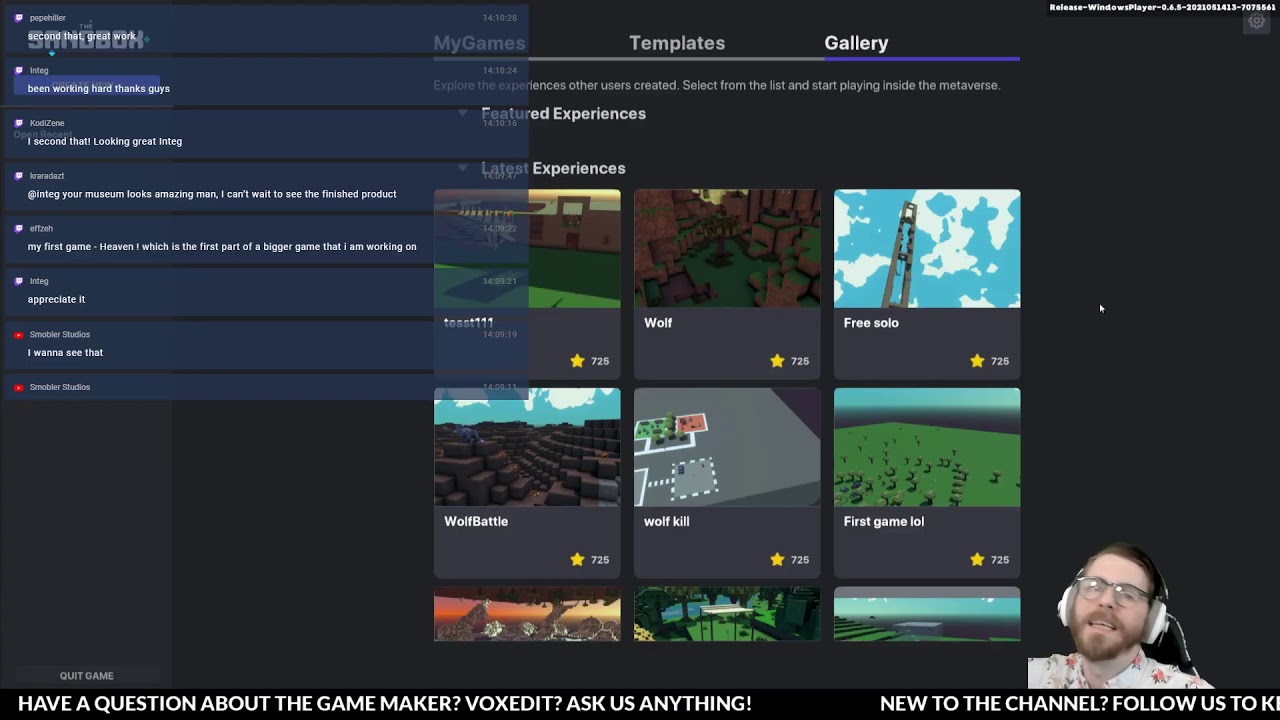Screen dimensions: 1280x720
Task: Click the star icon on First game lol card
Action: [977, 560]
